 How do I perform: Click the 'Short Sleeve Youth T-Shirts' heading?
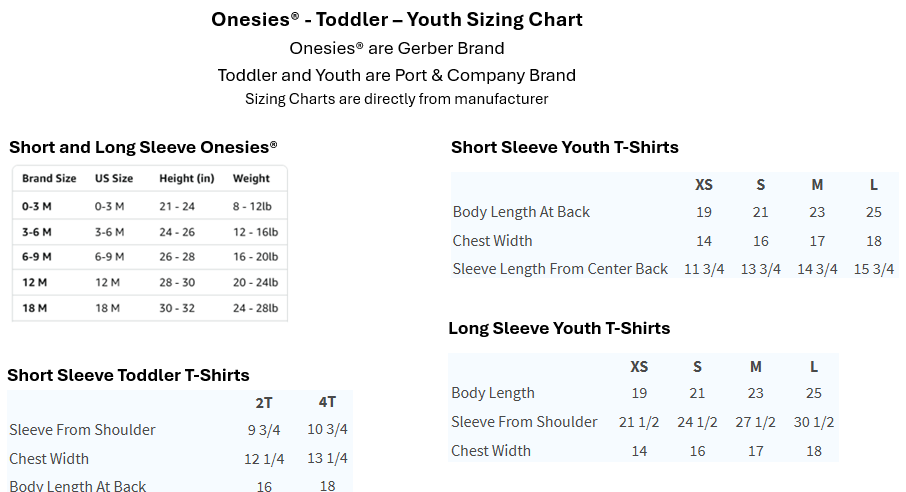click(565, 147)
